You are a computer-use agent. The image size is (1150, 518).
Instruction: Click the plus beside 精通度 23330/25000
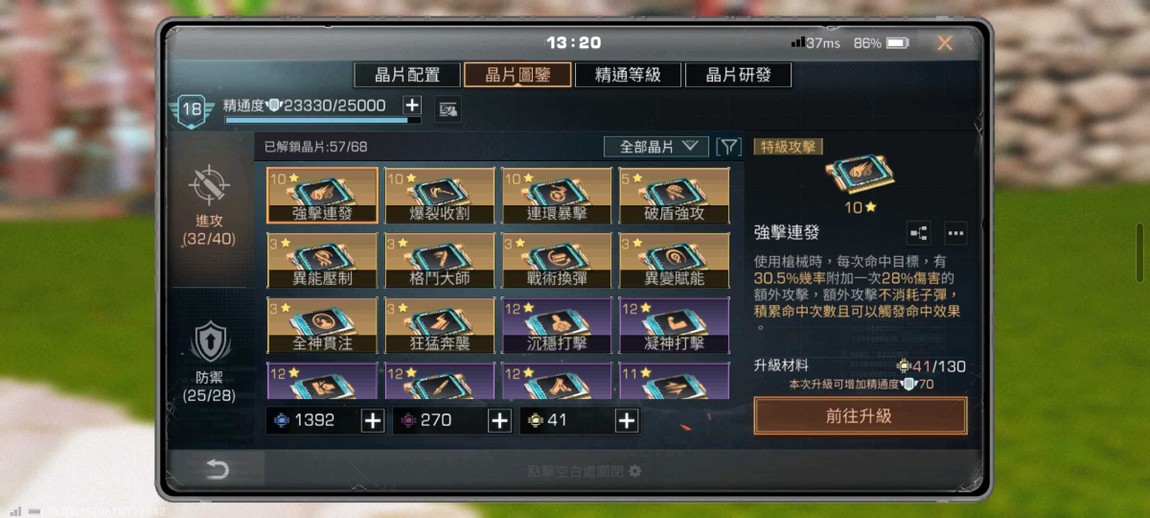tap(412, 105)
